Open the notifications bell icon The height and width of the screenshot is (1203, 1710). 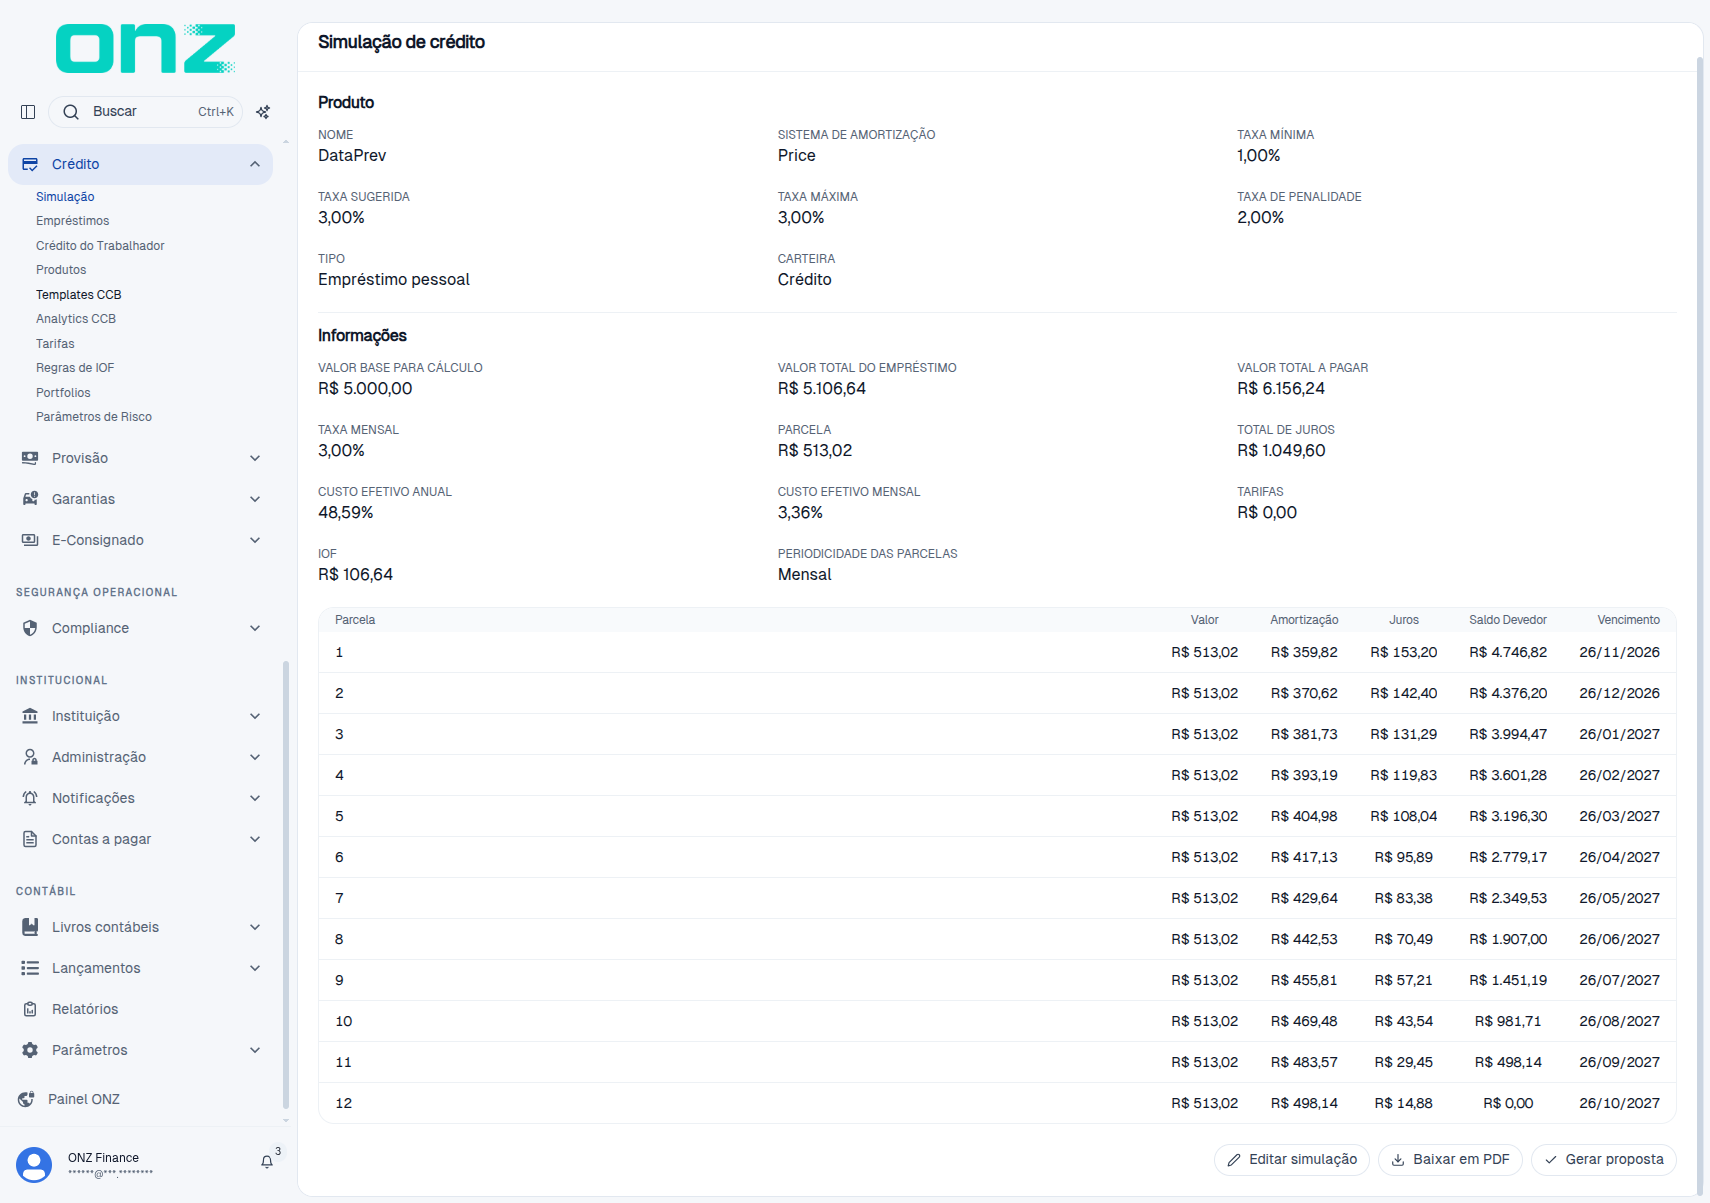pyautogui.click(x=267, y=1161)
